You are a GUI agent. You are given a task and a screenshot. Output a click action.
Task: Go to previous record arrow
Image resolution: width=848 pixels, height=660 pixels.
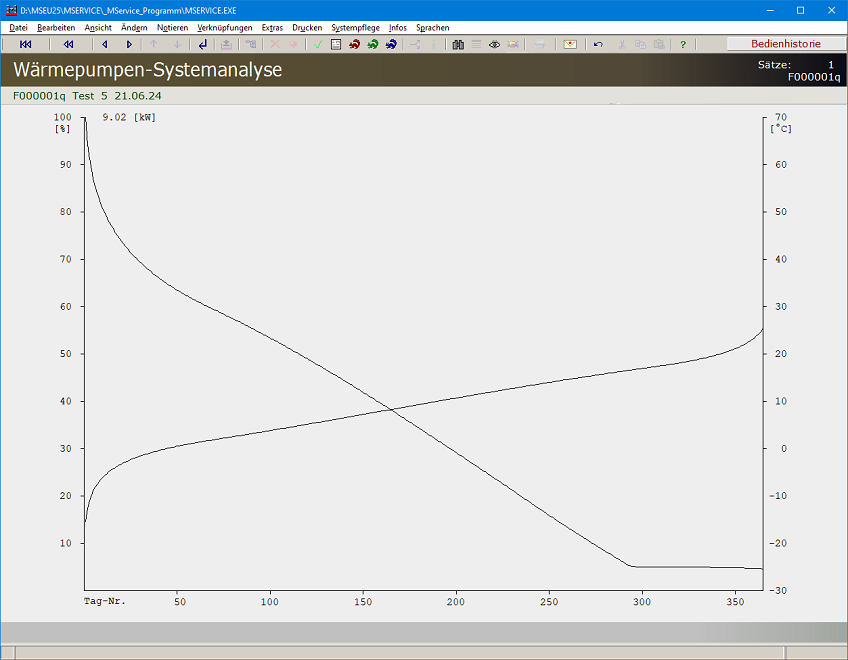tap(105, 44)
